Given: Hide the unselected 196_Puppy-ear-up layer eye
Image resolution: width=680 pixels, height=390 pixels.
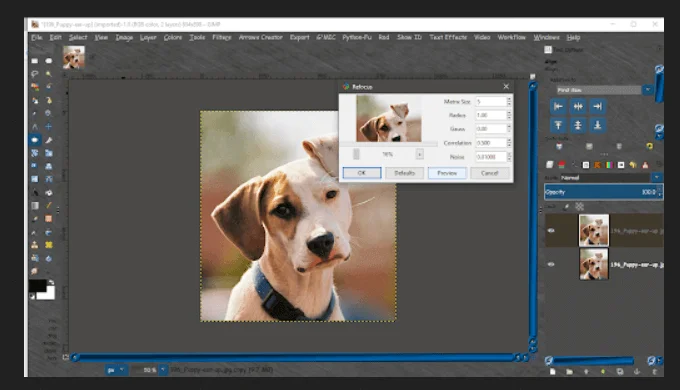Looking at the screenshot, I should pos(551,264).
